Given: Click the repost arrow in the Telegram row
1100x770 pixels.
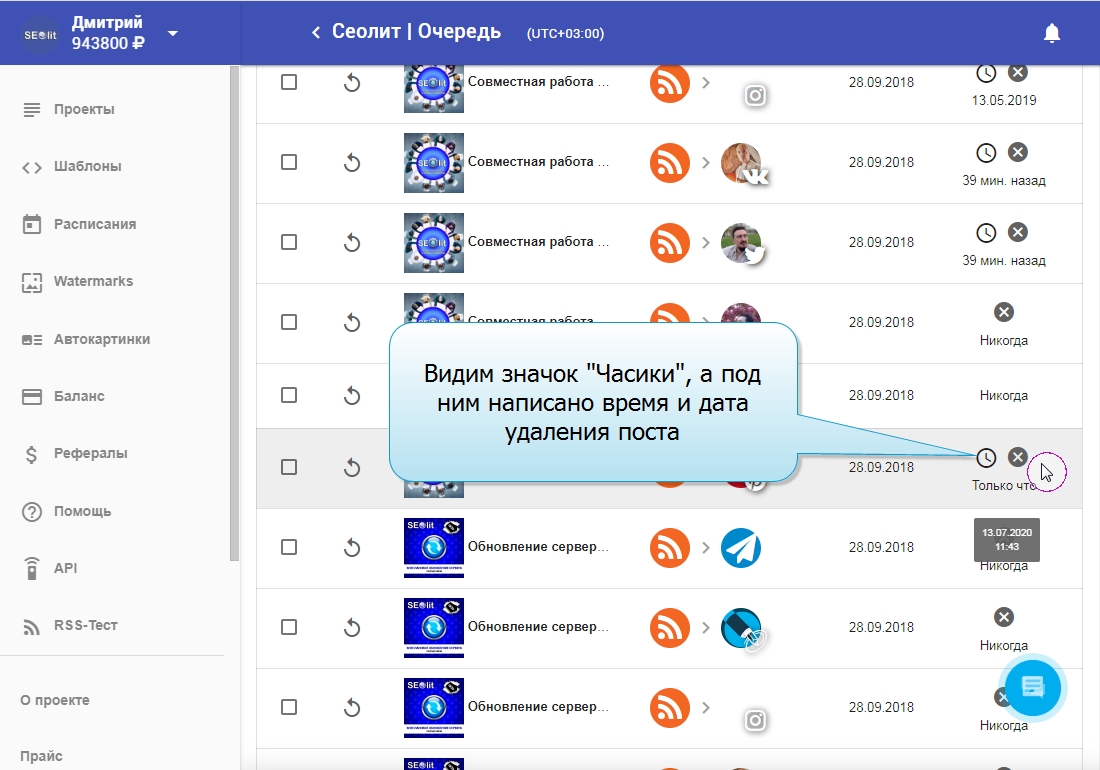Looking at the screenshot, I should 351,547.
